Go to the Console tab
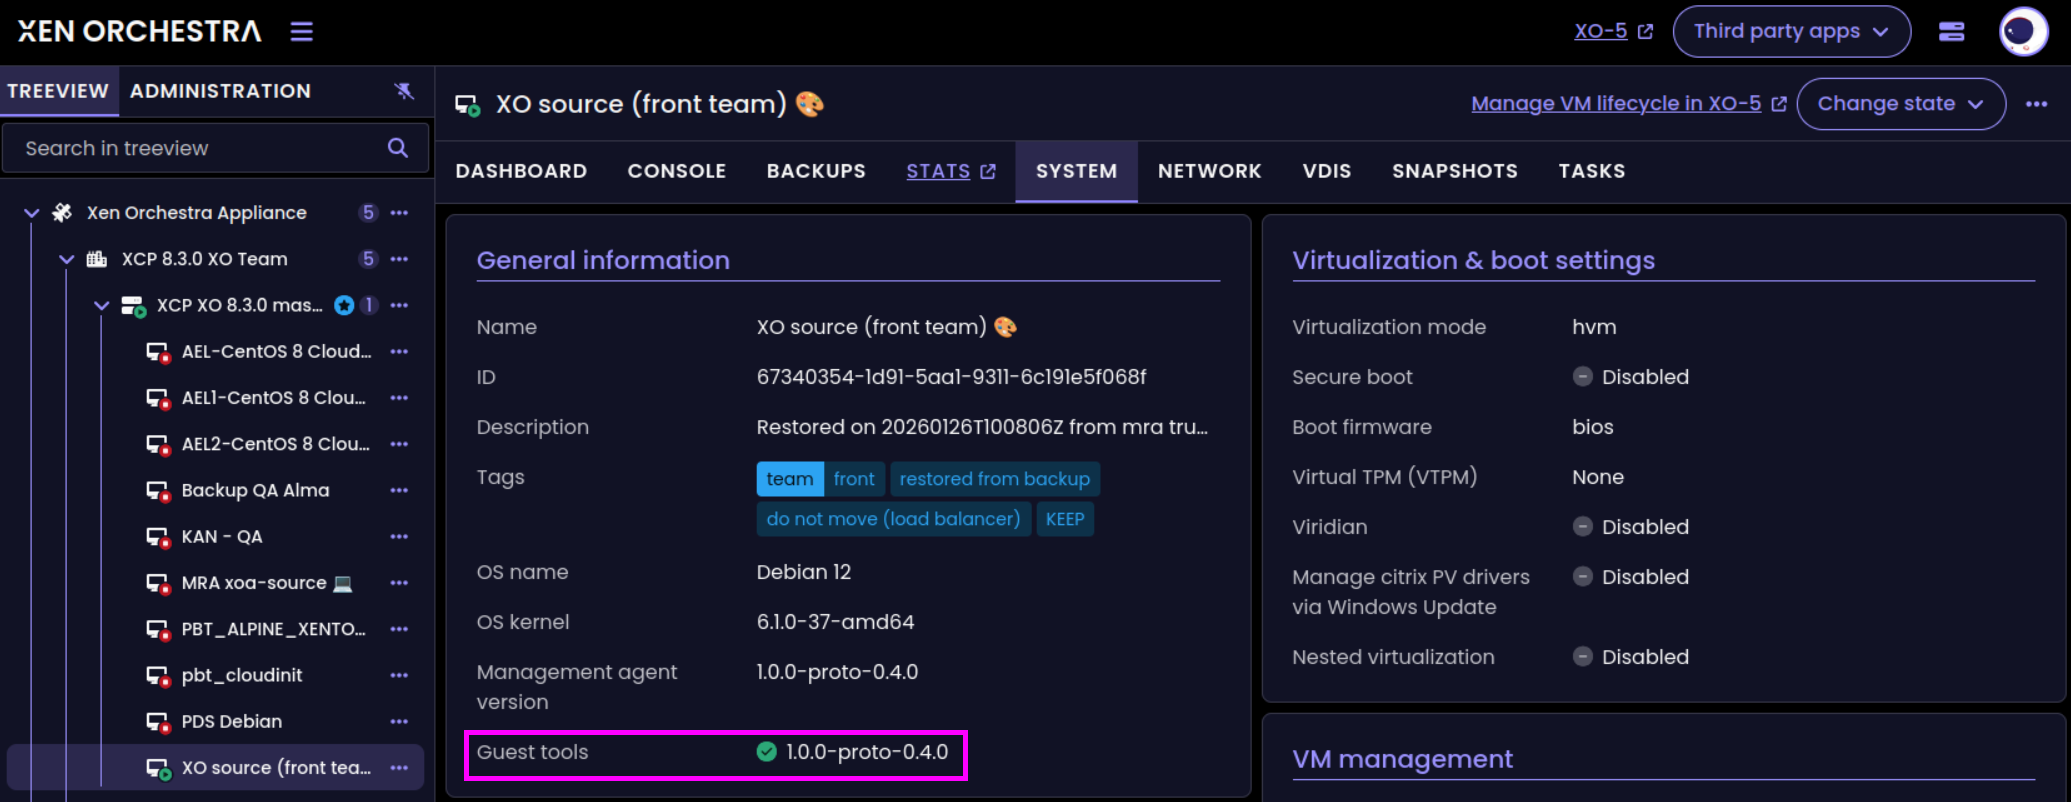Screen dimensions: 2071x802 [677, 171]
